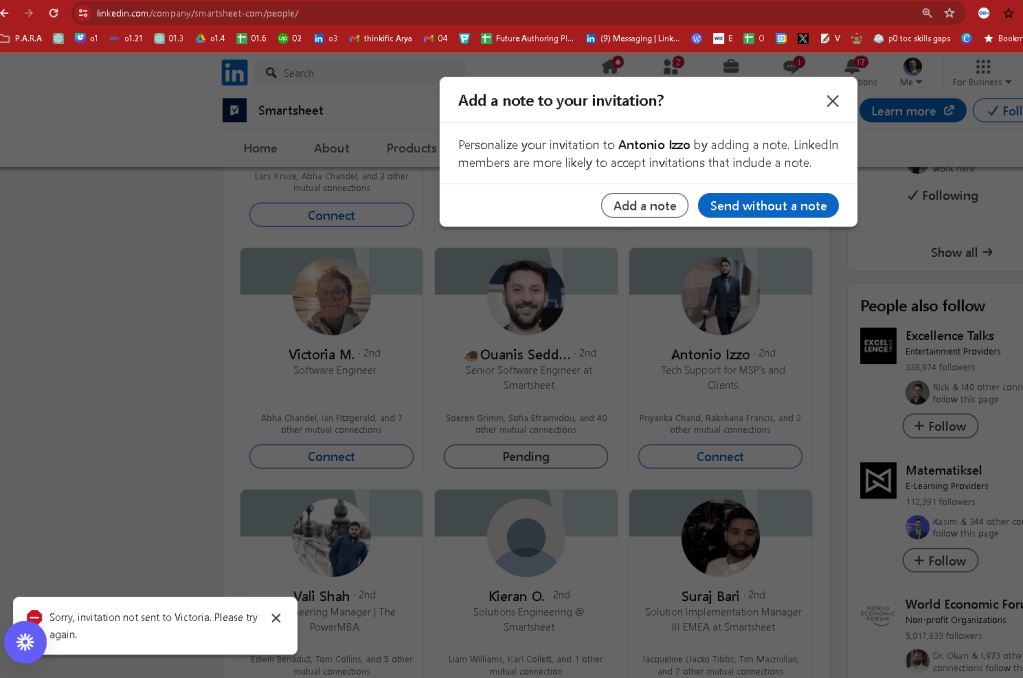Open Ouanis Sedd's profile photo
Image resolution: width=1023 pixels, height=678 pixels.
pyautogui.click(x=526, y=296)
